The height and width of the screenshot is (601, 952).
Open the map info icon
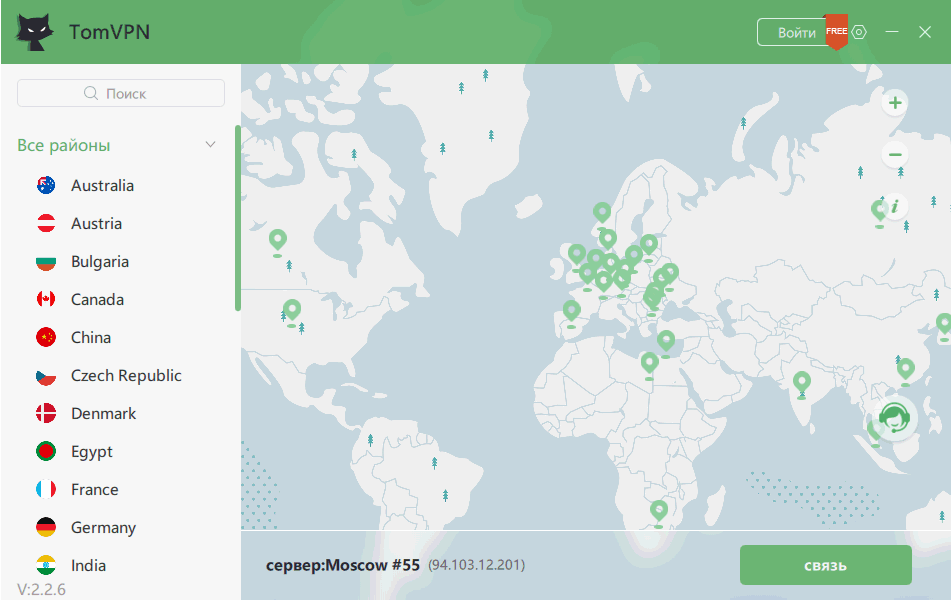(895, 206)
